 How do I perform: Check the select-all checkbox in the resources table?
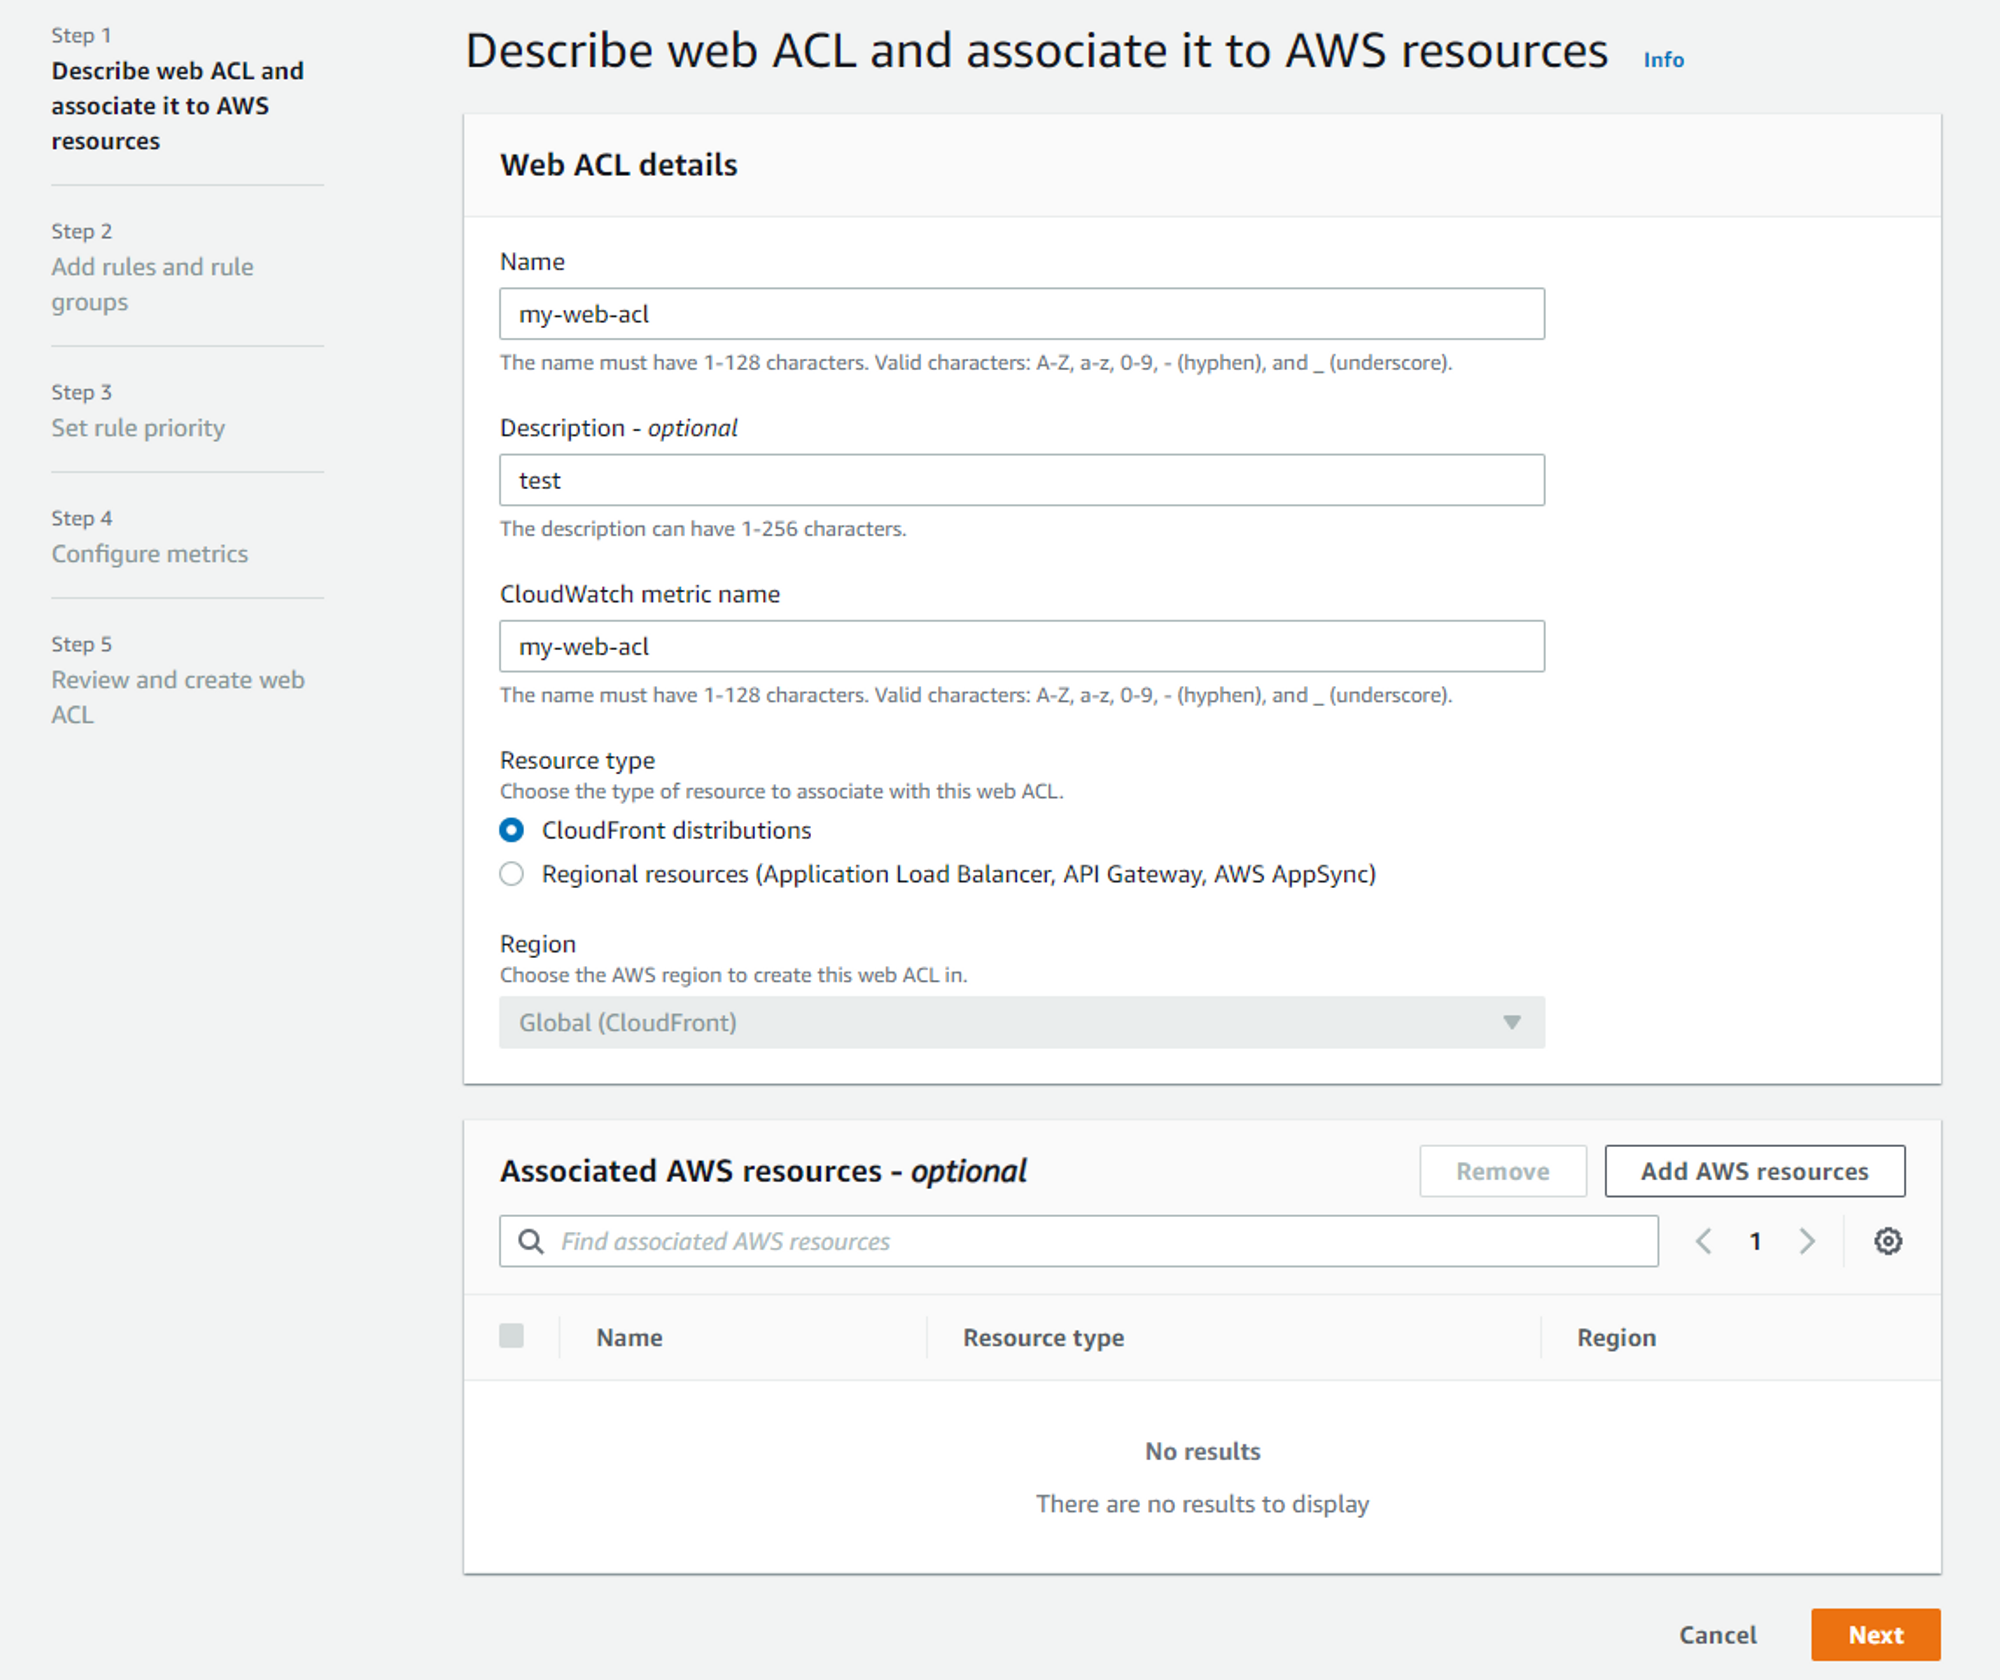pyautogui.click(x=512, y=1336)
